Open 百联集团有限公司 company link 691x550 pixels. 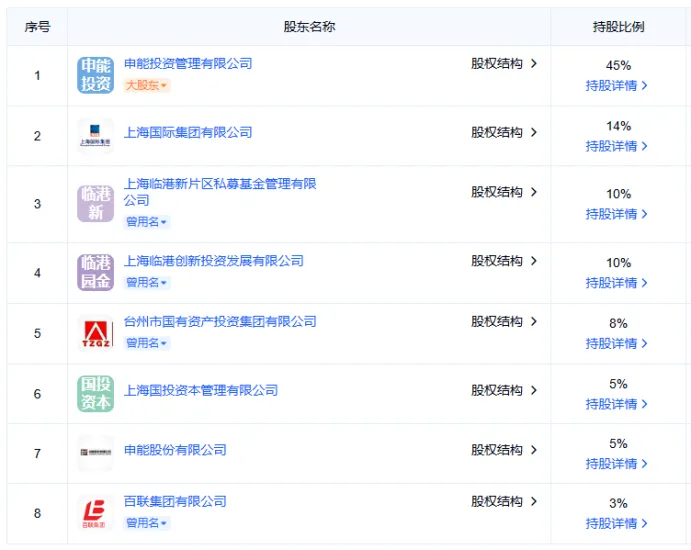coord(175,501)
